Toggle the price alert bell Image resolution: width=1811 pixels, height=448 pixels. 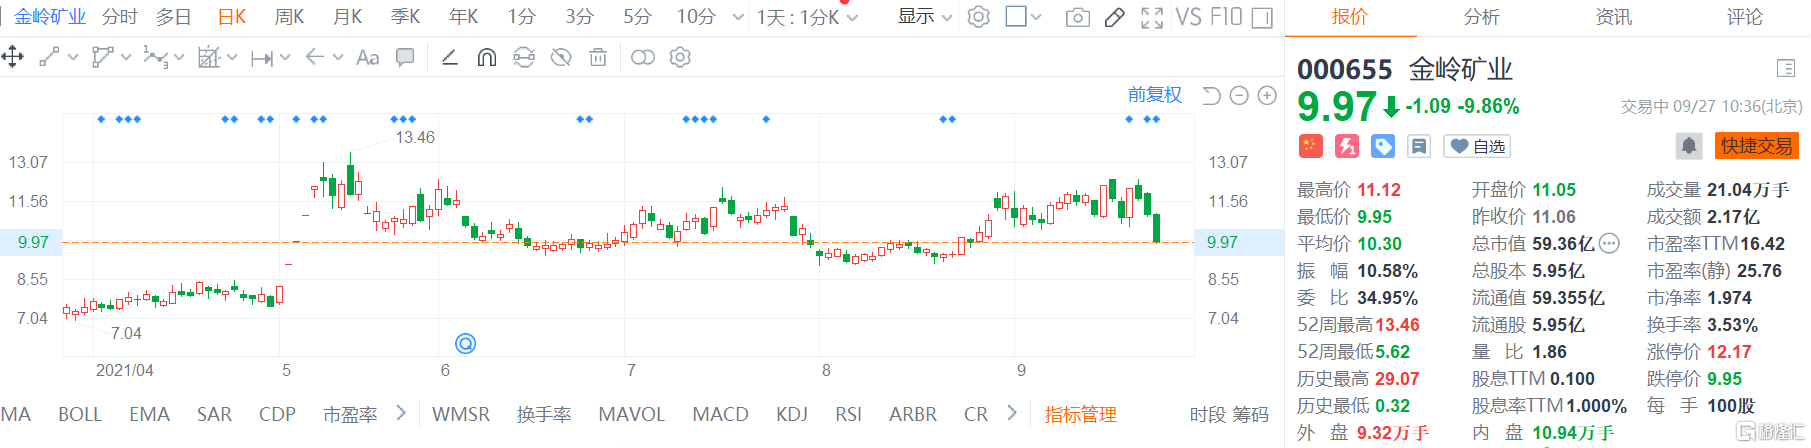click(x=1689, y=146)
